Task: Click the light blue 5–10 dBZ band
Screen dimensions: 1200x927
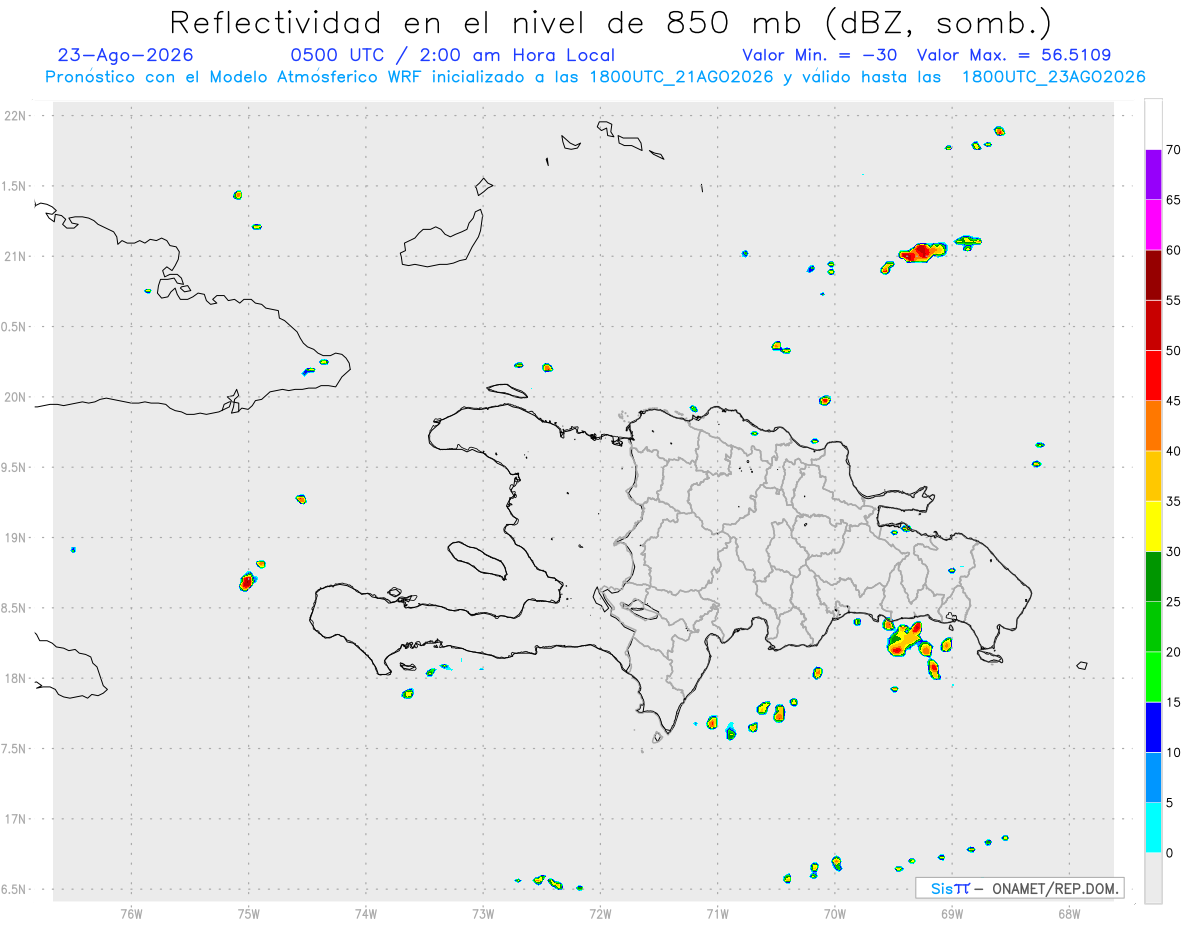Action: (x=1153, y=777)
